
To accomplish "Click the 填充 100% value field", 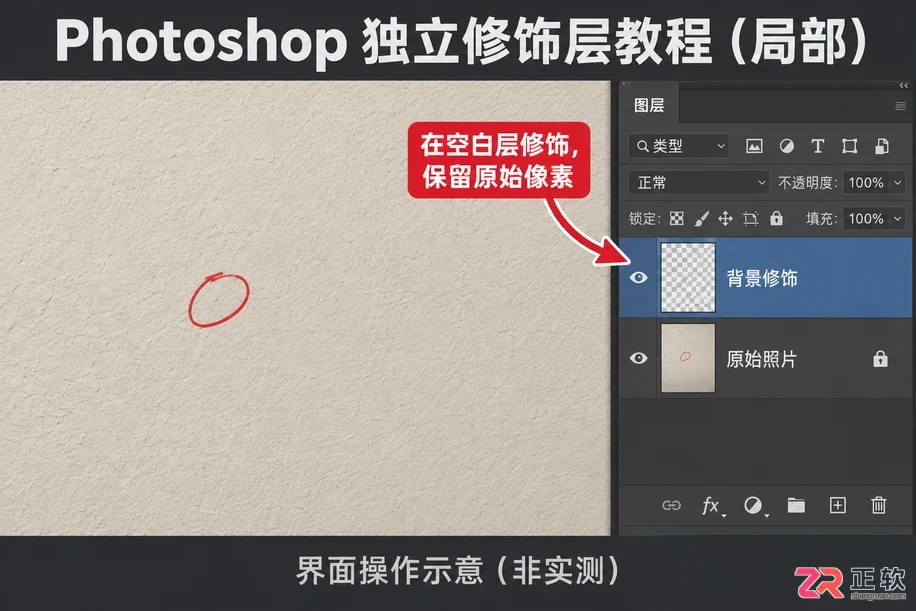I will [x=866, y=218].
